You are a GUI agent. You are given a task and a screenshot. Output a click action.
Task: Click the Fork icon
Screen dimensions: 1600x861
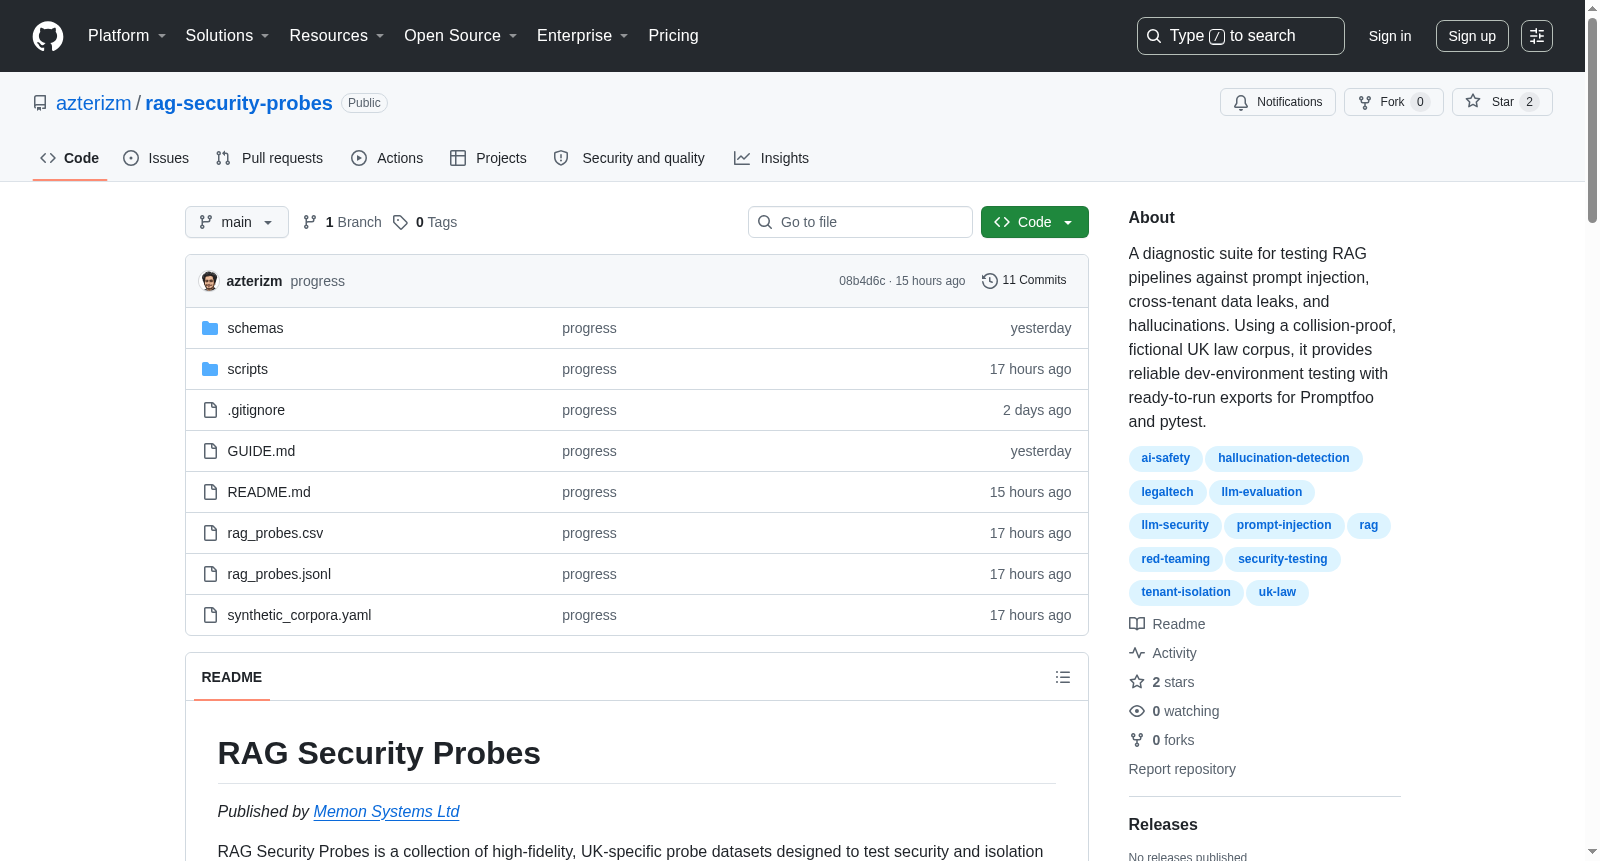point(1365,102)
